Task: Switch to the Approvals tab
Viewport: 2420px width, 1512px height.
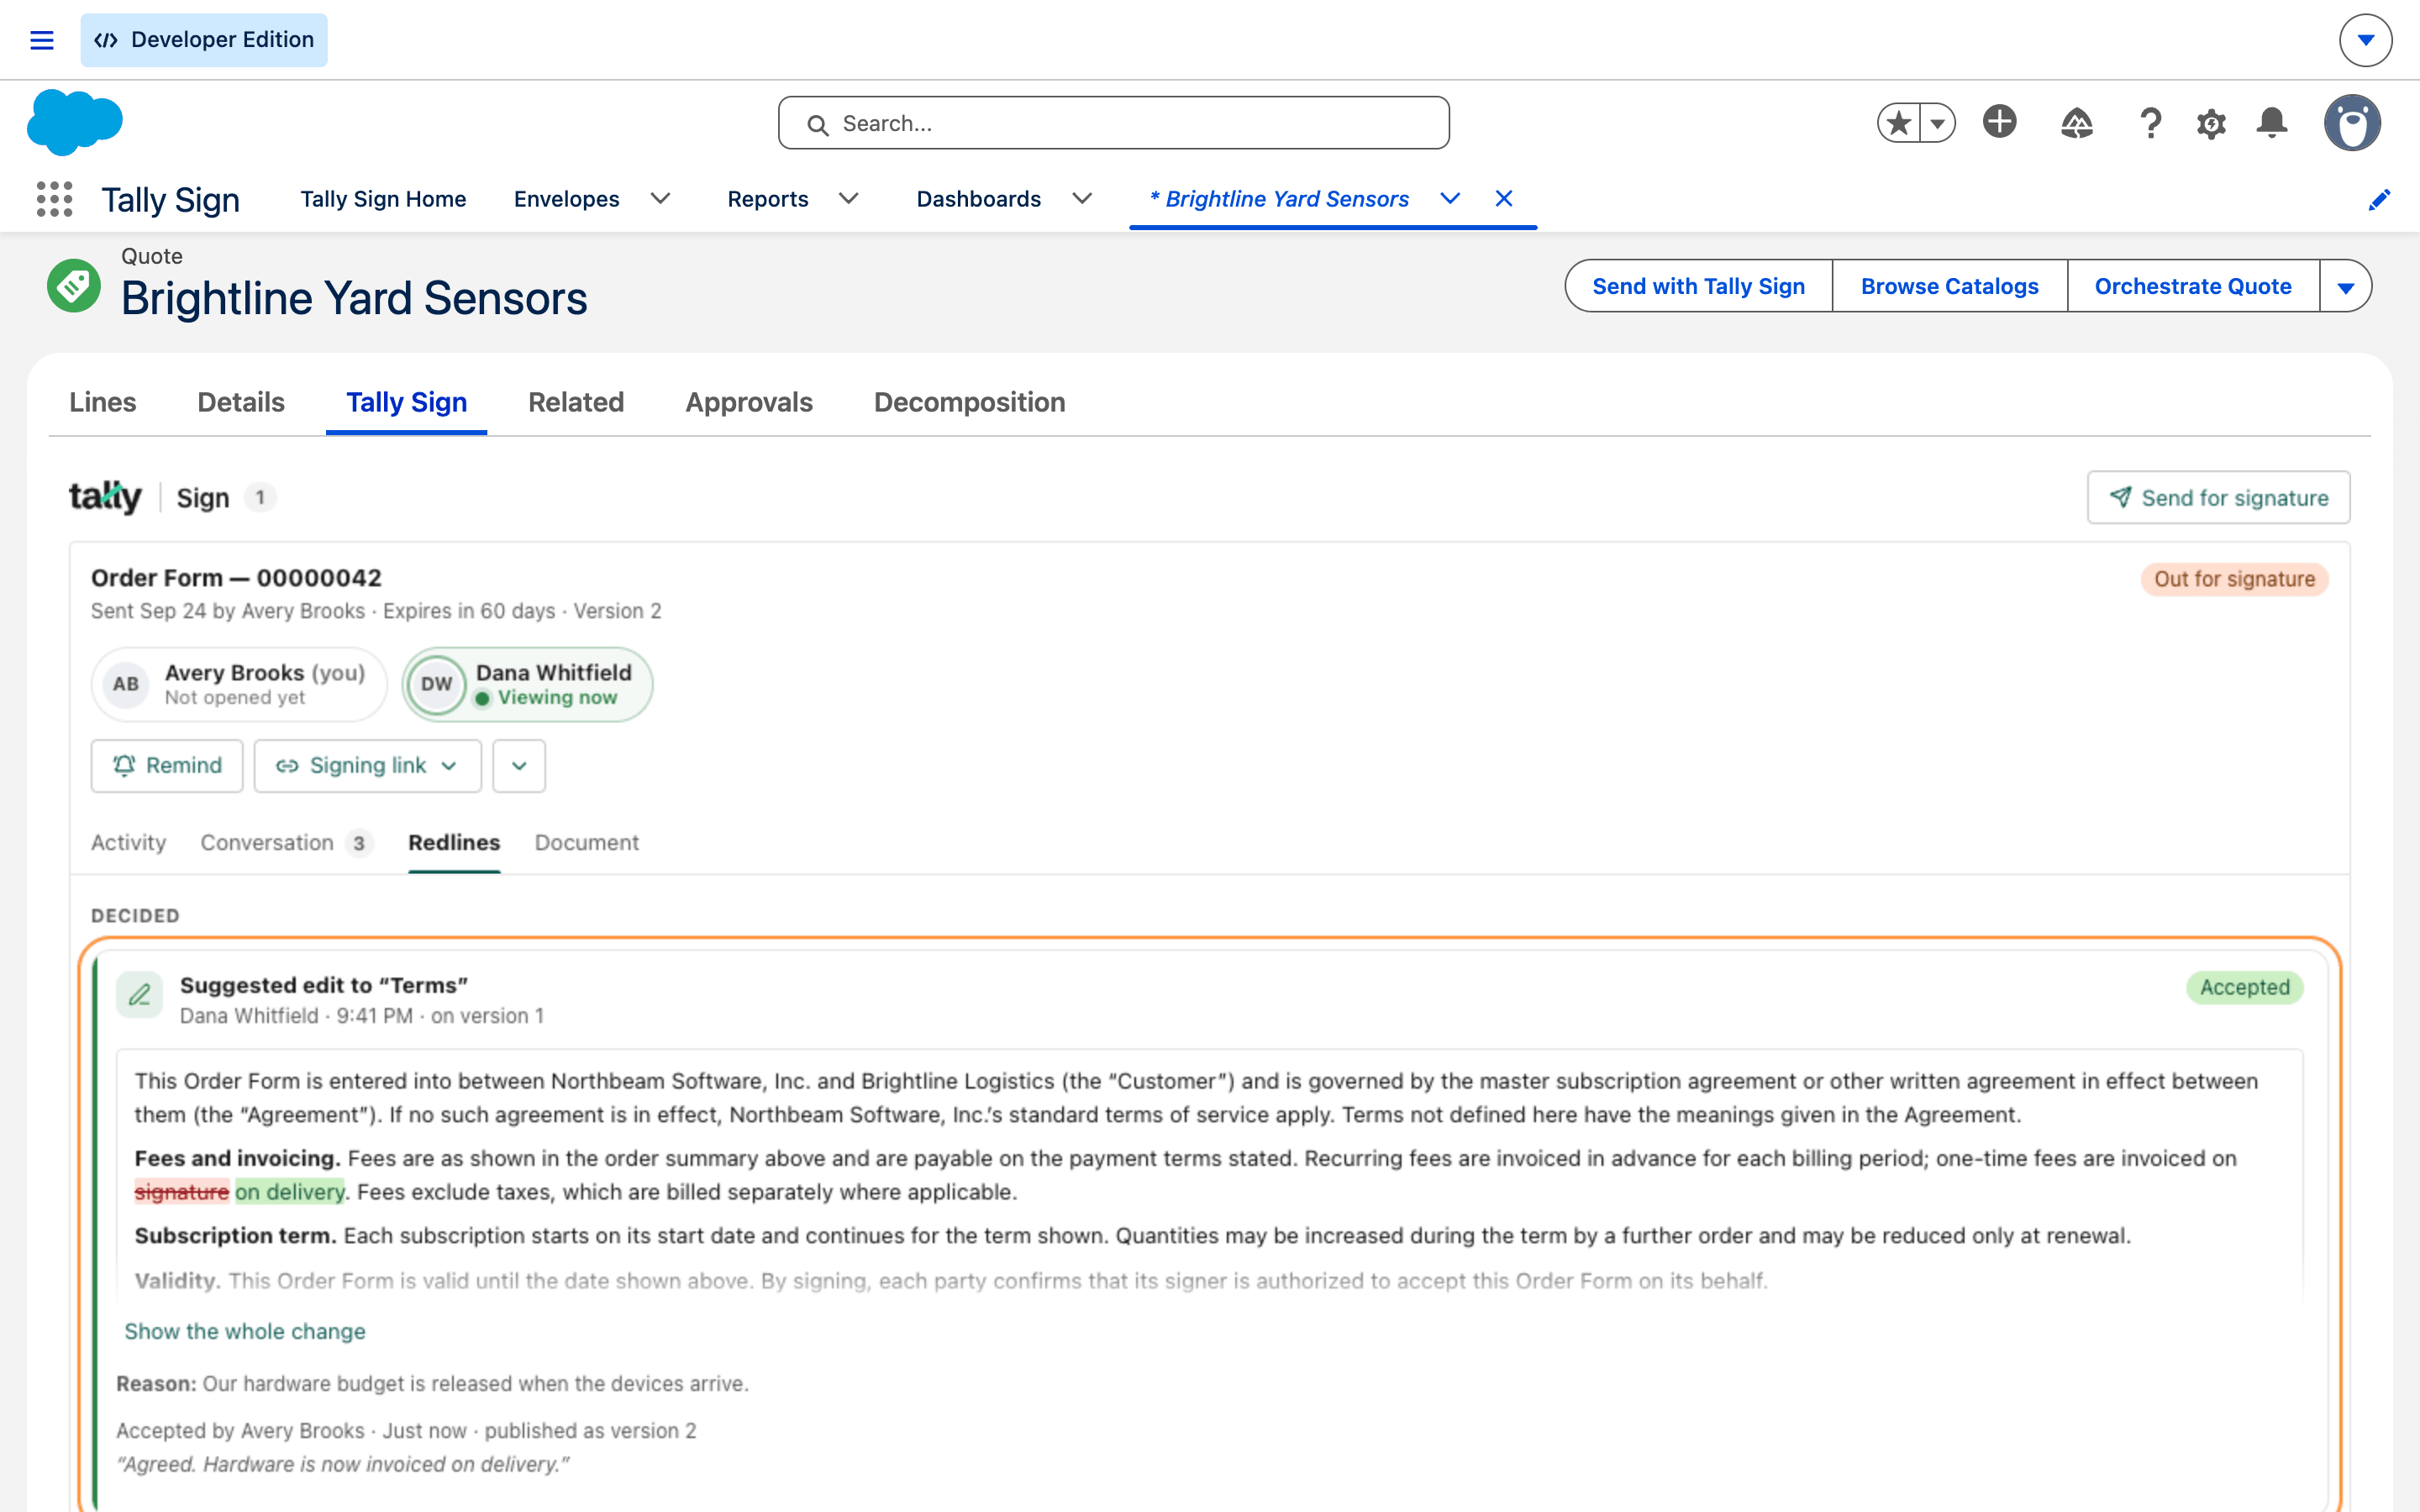Action: [749, 402]
